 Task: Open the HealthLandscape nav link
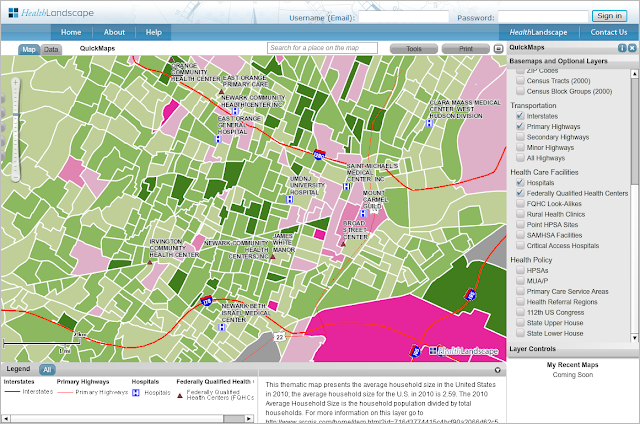pos(538,32)
